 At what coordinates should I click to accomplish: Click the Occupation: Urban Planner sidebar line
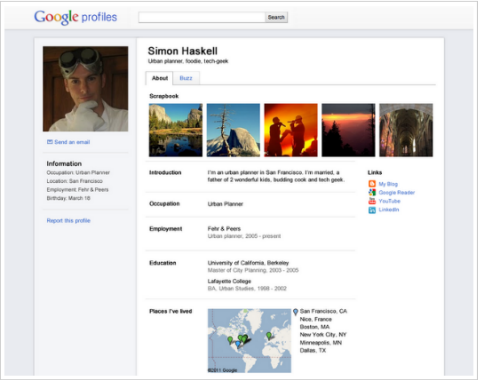pos(78,172)
